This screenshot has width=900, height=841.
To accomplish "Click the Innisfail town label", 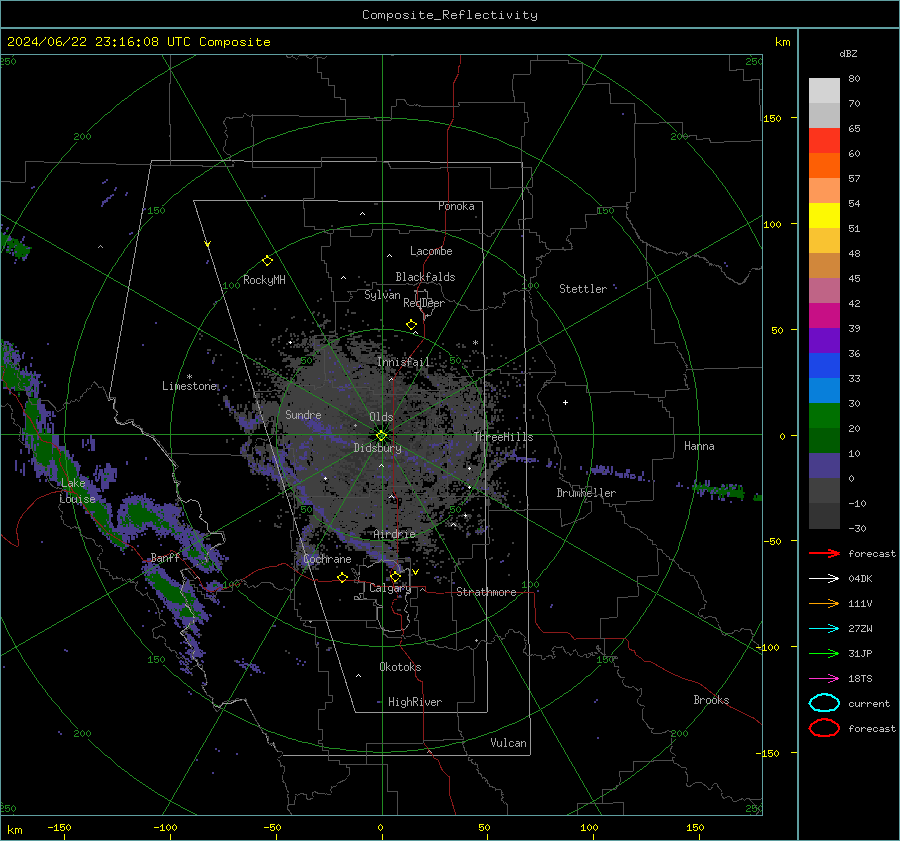I will [404, 362].
